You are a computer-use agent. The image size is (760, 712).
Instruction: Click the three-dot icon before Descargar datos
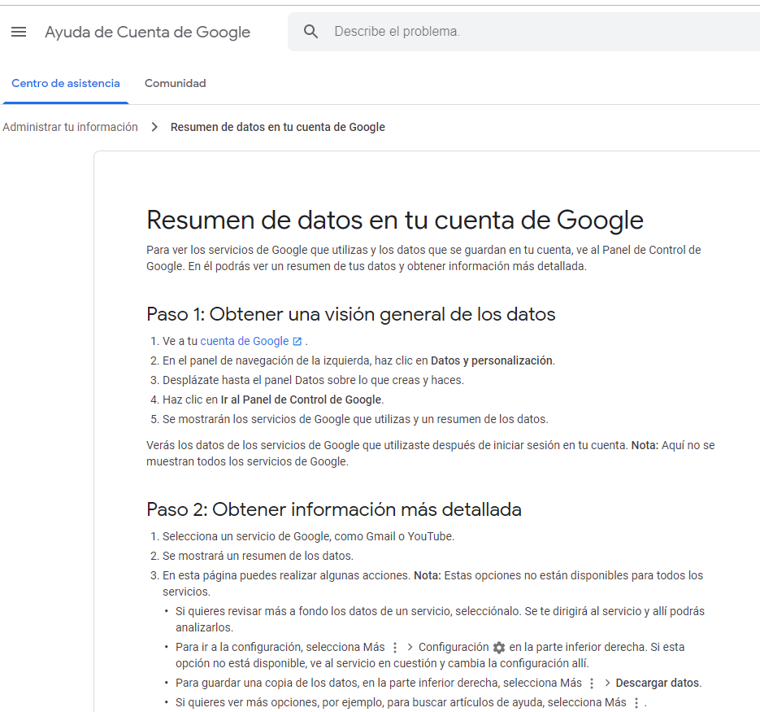point(592,683)
